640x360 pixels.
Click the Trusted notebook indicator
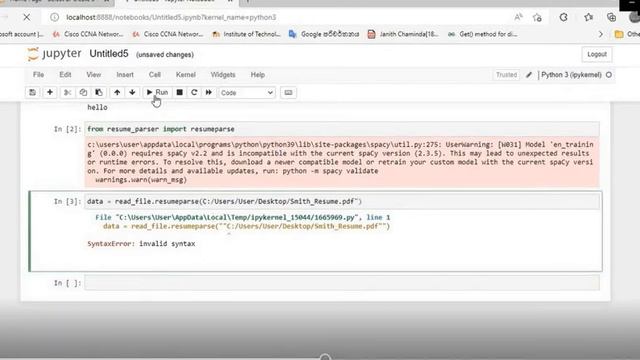point(506,75)
